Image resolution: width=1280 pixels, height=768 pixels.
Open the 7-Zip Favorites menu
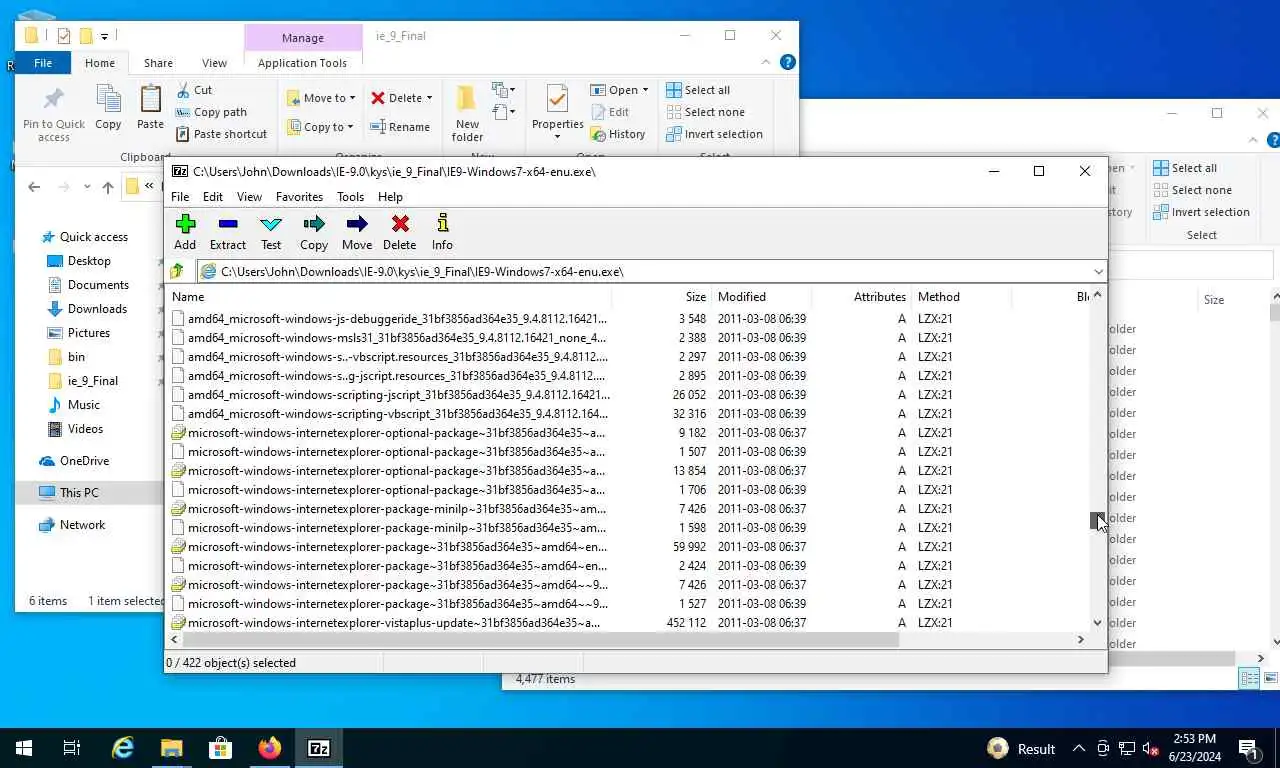299,197
